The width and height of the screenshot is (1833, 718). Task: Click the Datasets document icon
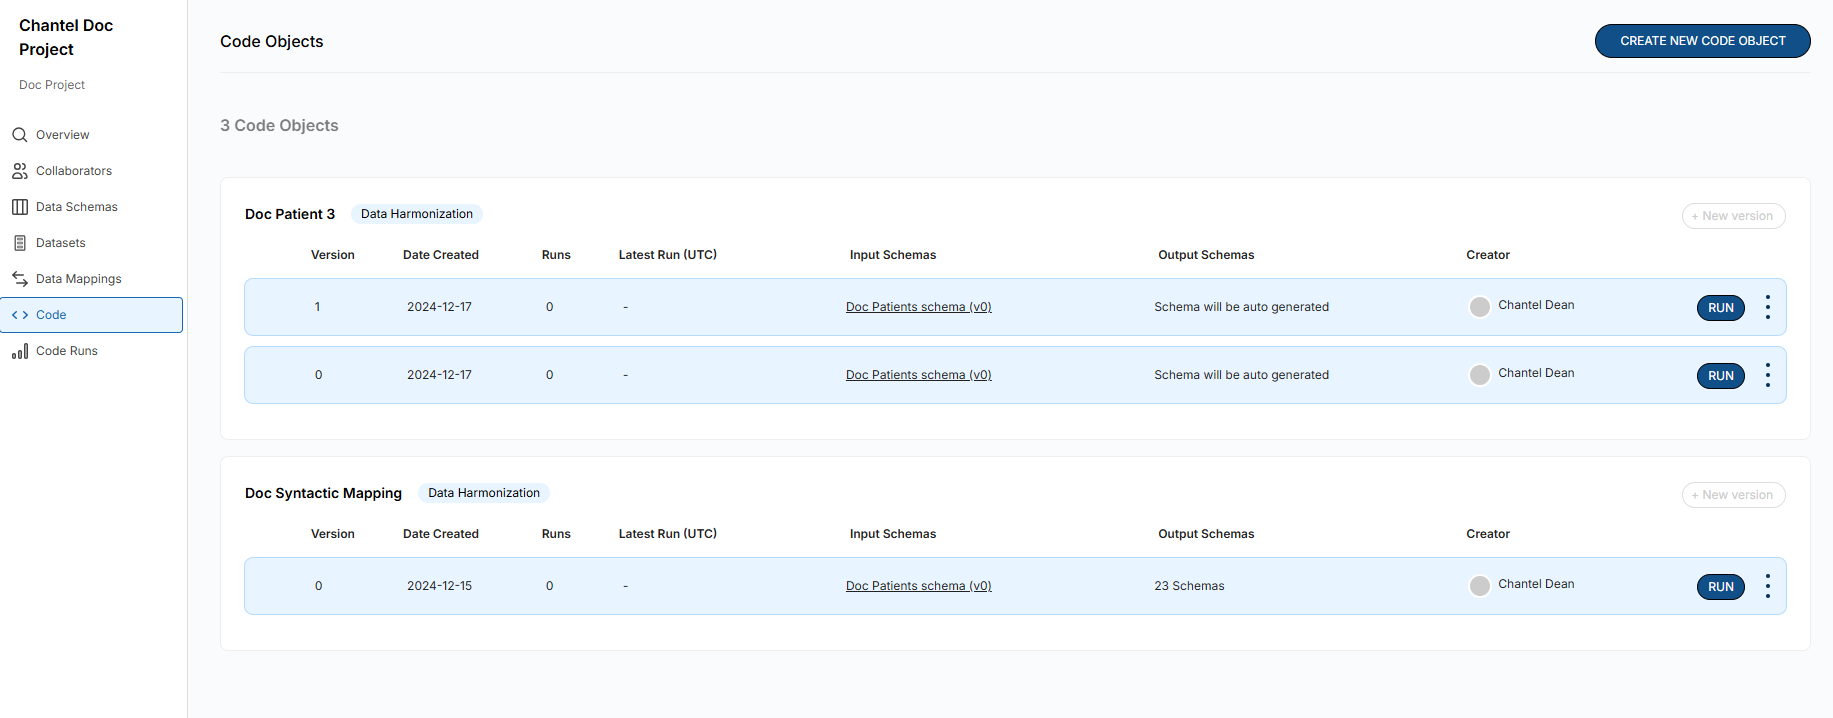tap(19, 243)
